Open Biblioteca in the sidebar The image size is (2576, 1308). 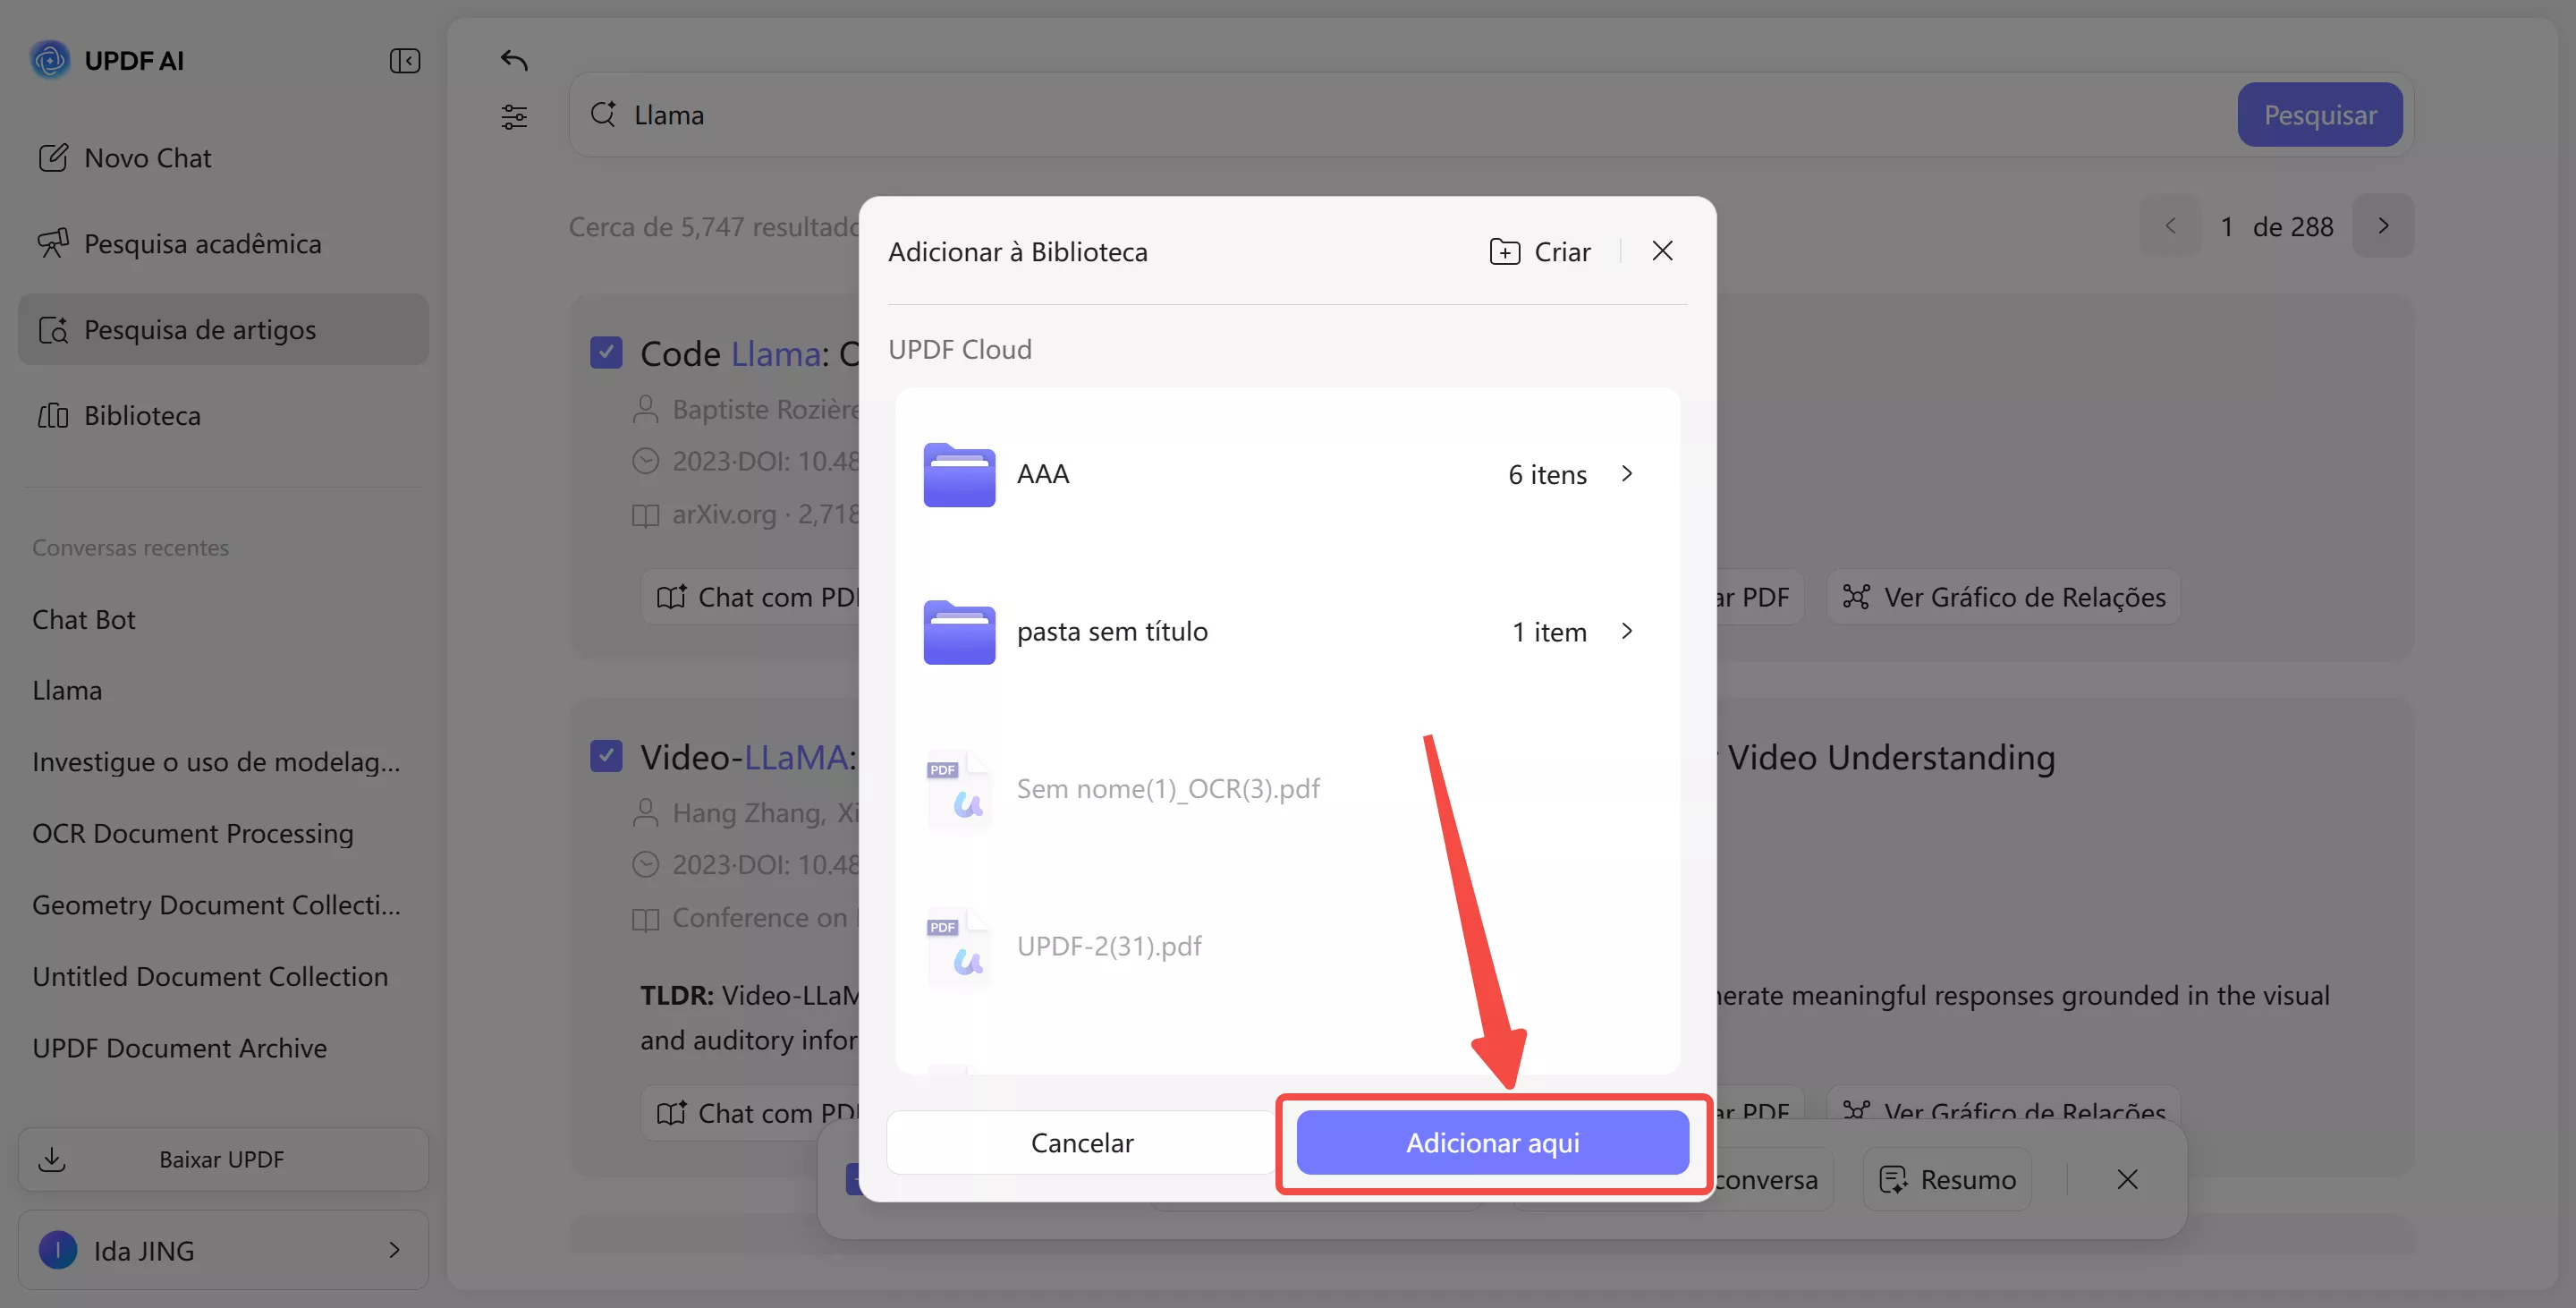pyautogui.click(x=142, y=416)
